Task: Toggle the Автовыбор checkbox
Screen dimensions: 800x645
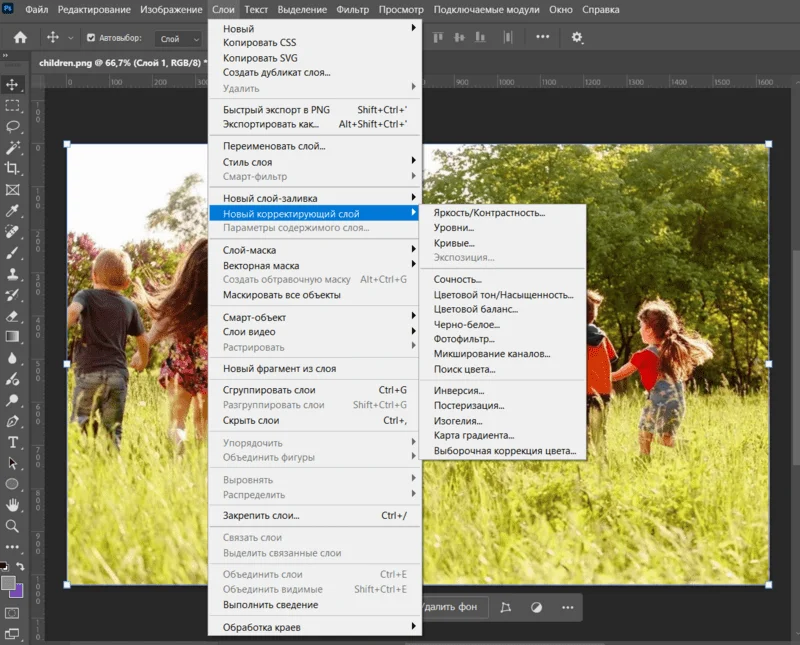Action: click(x=92, y=38)
